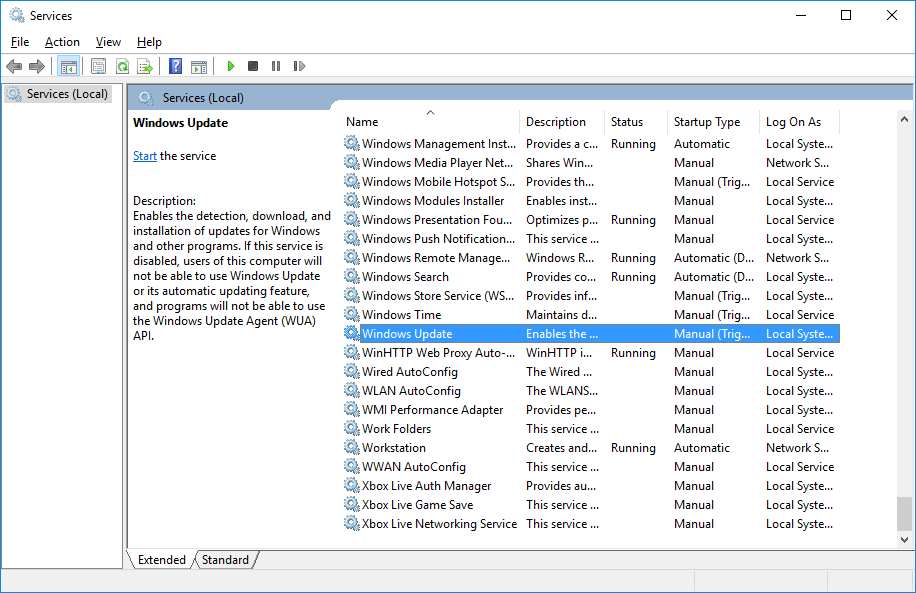This screenshot has height=593, width=916.
Task: Open Properties from the toolbar icon
Action: coord(98,66)
